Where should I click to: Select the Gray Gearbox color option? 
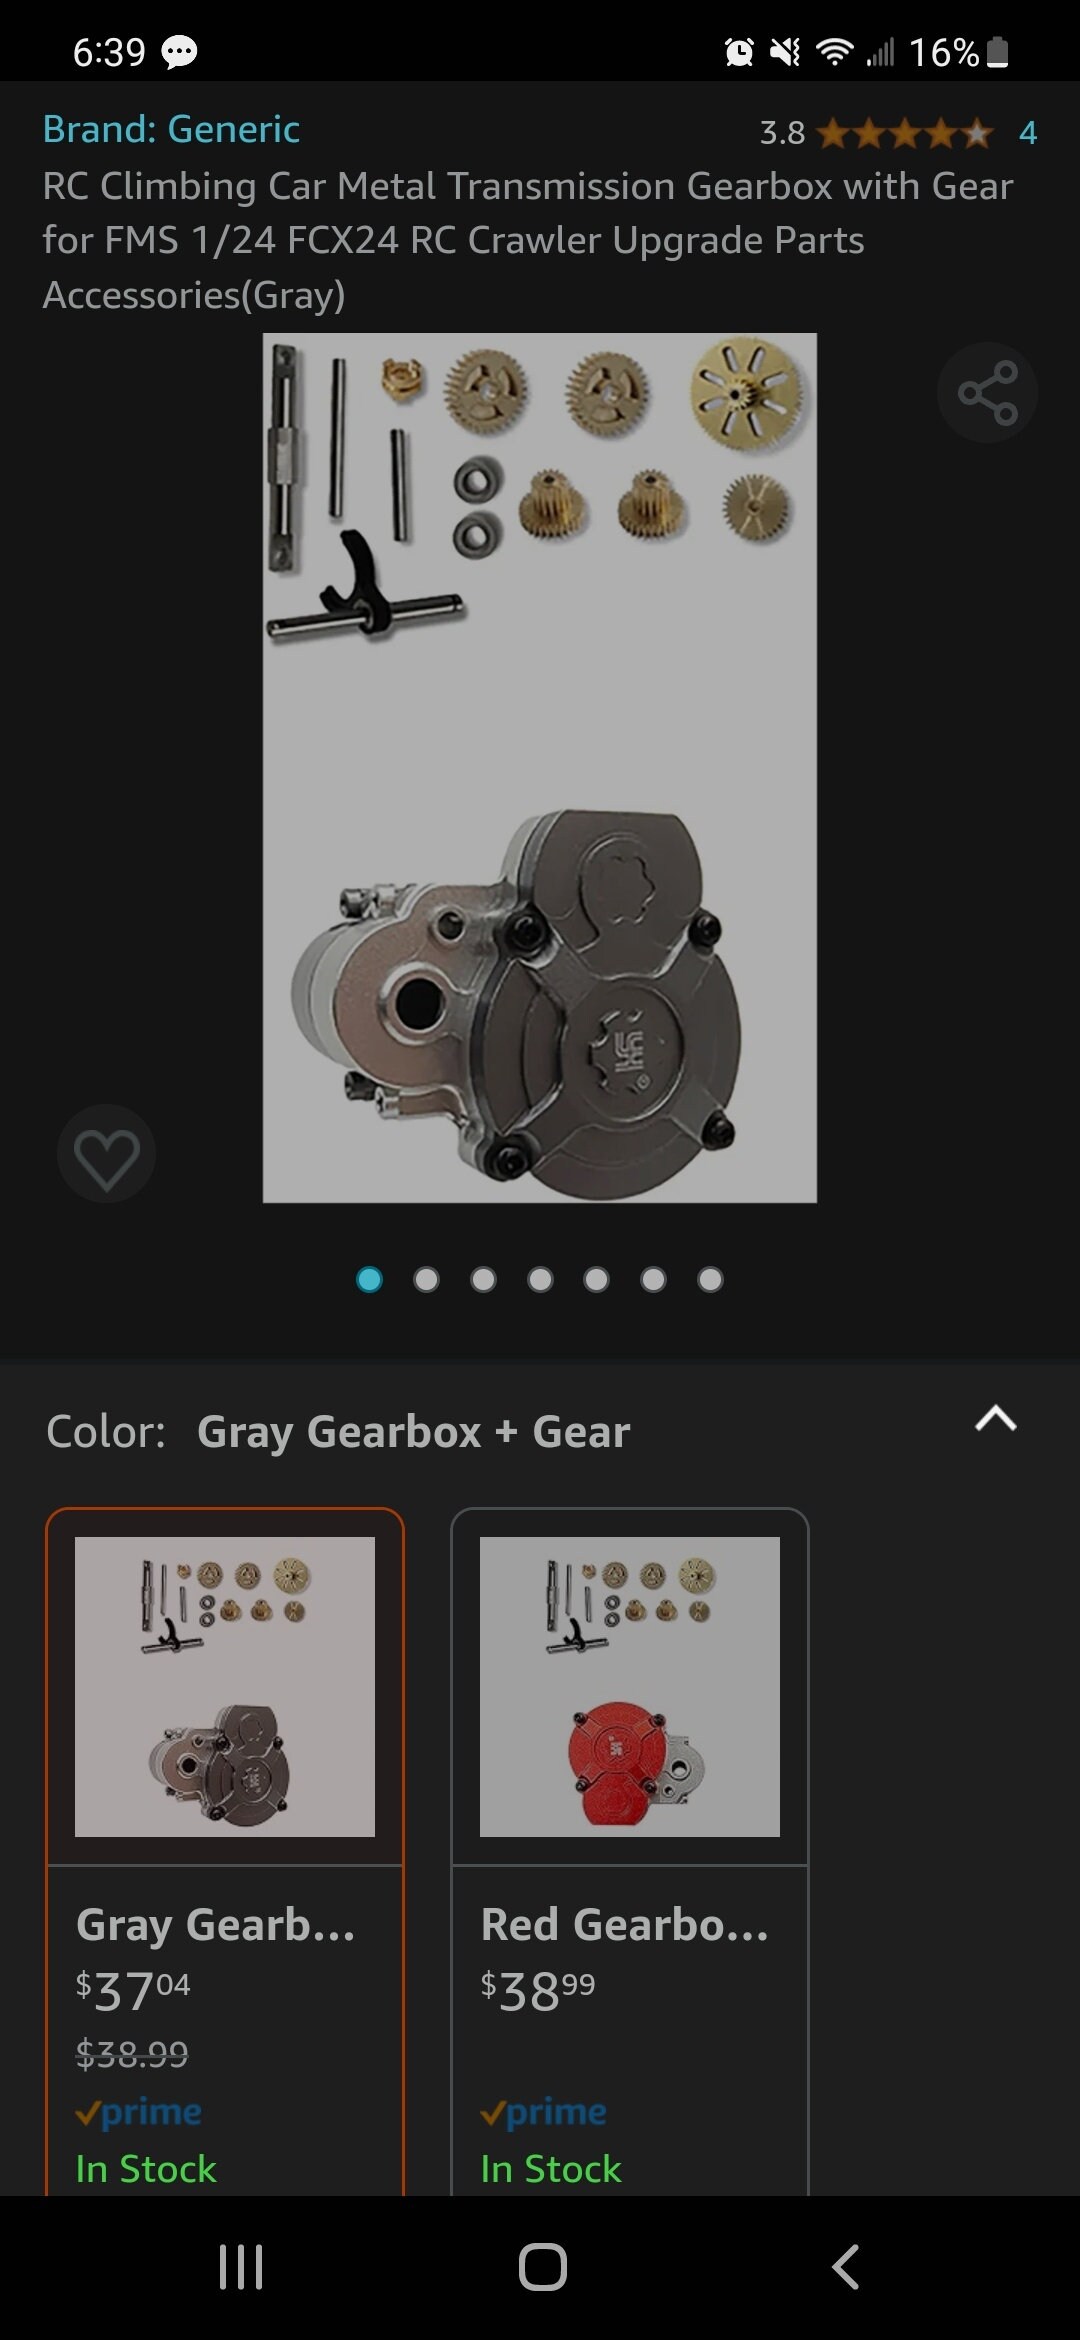click(x=225, y=1852)
